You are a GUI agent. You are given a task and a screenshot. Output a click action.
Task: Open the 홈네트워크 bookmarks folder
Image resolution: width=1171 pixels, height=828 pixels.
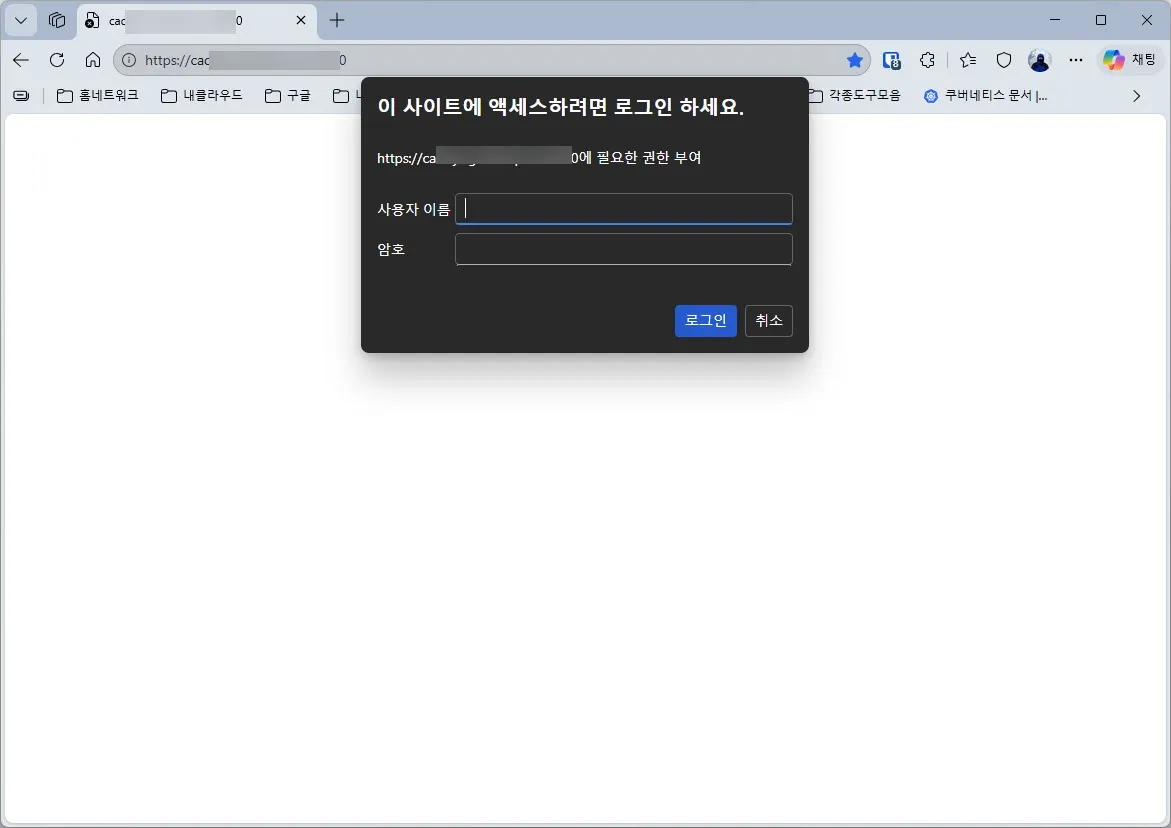pyautogui.click(x=98, y=96)
